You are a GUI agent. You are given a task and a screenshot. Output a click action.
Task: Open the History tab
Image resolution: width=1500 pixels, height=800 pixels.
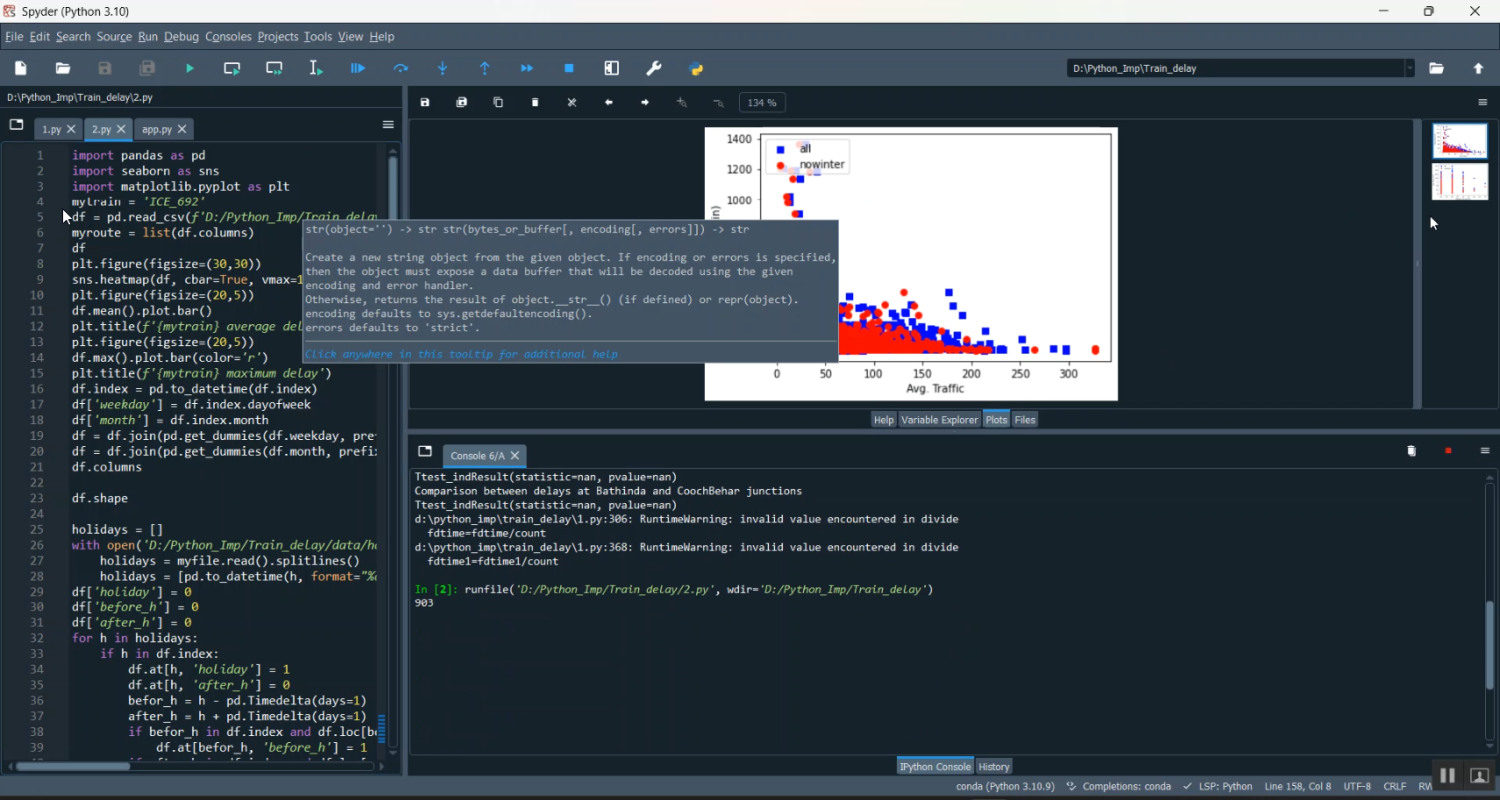click(x=994, y=767)
